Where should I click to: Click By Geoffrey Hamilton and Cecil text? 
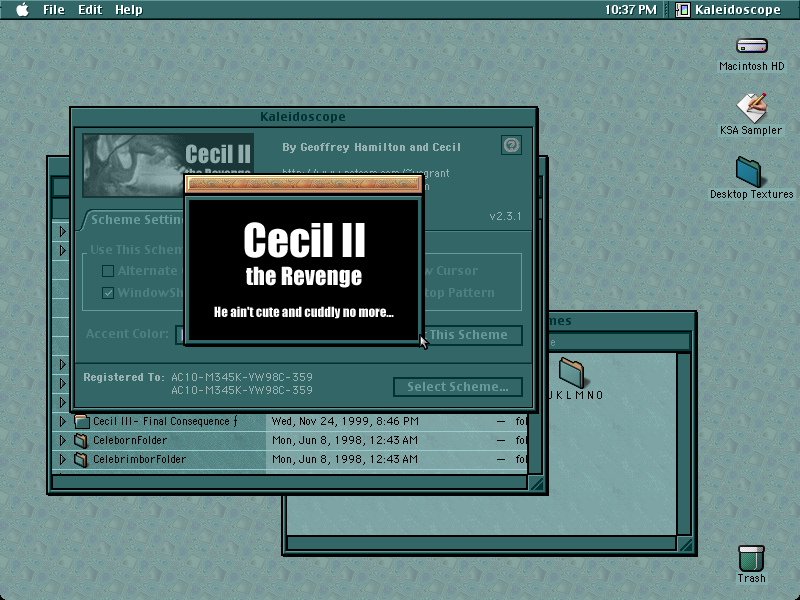(371, 147)
